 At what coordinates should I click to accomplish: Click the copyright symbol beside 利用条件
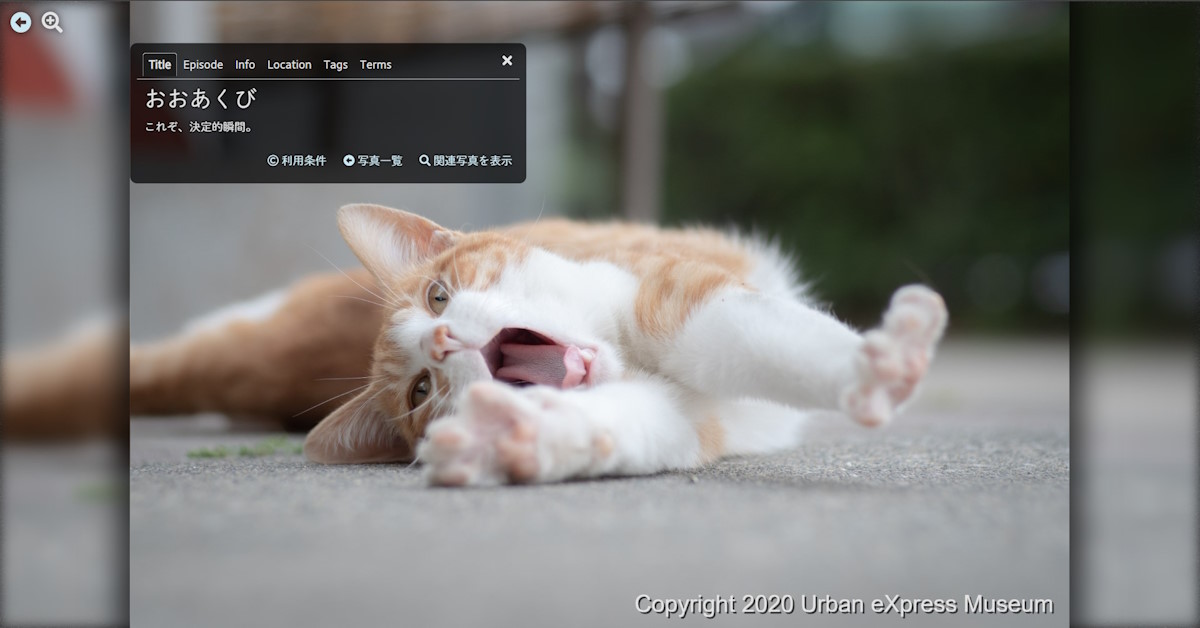tap(273, 161)
